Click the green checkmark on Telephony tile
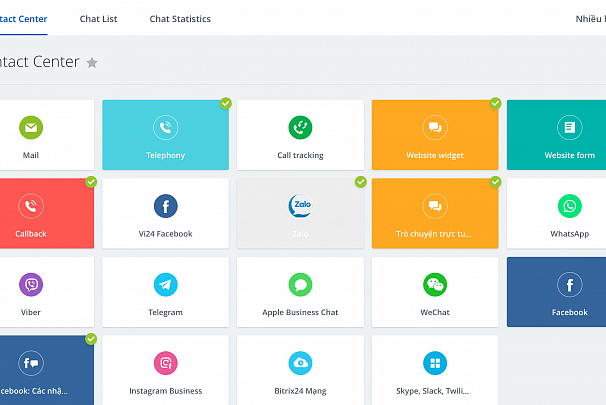Screen dimensions: 606x405 click(x=226, y=103)
